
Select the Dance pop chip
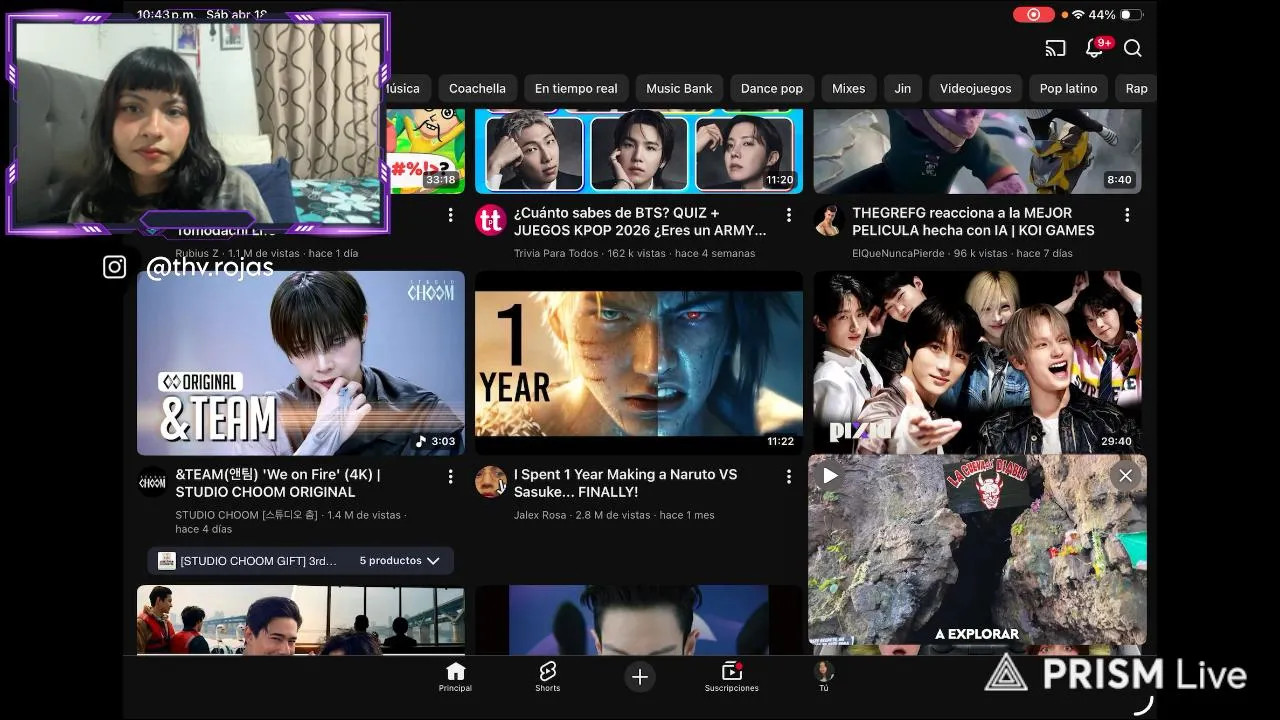pos(772,88)
